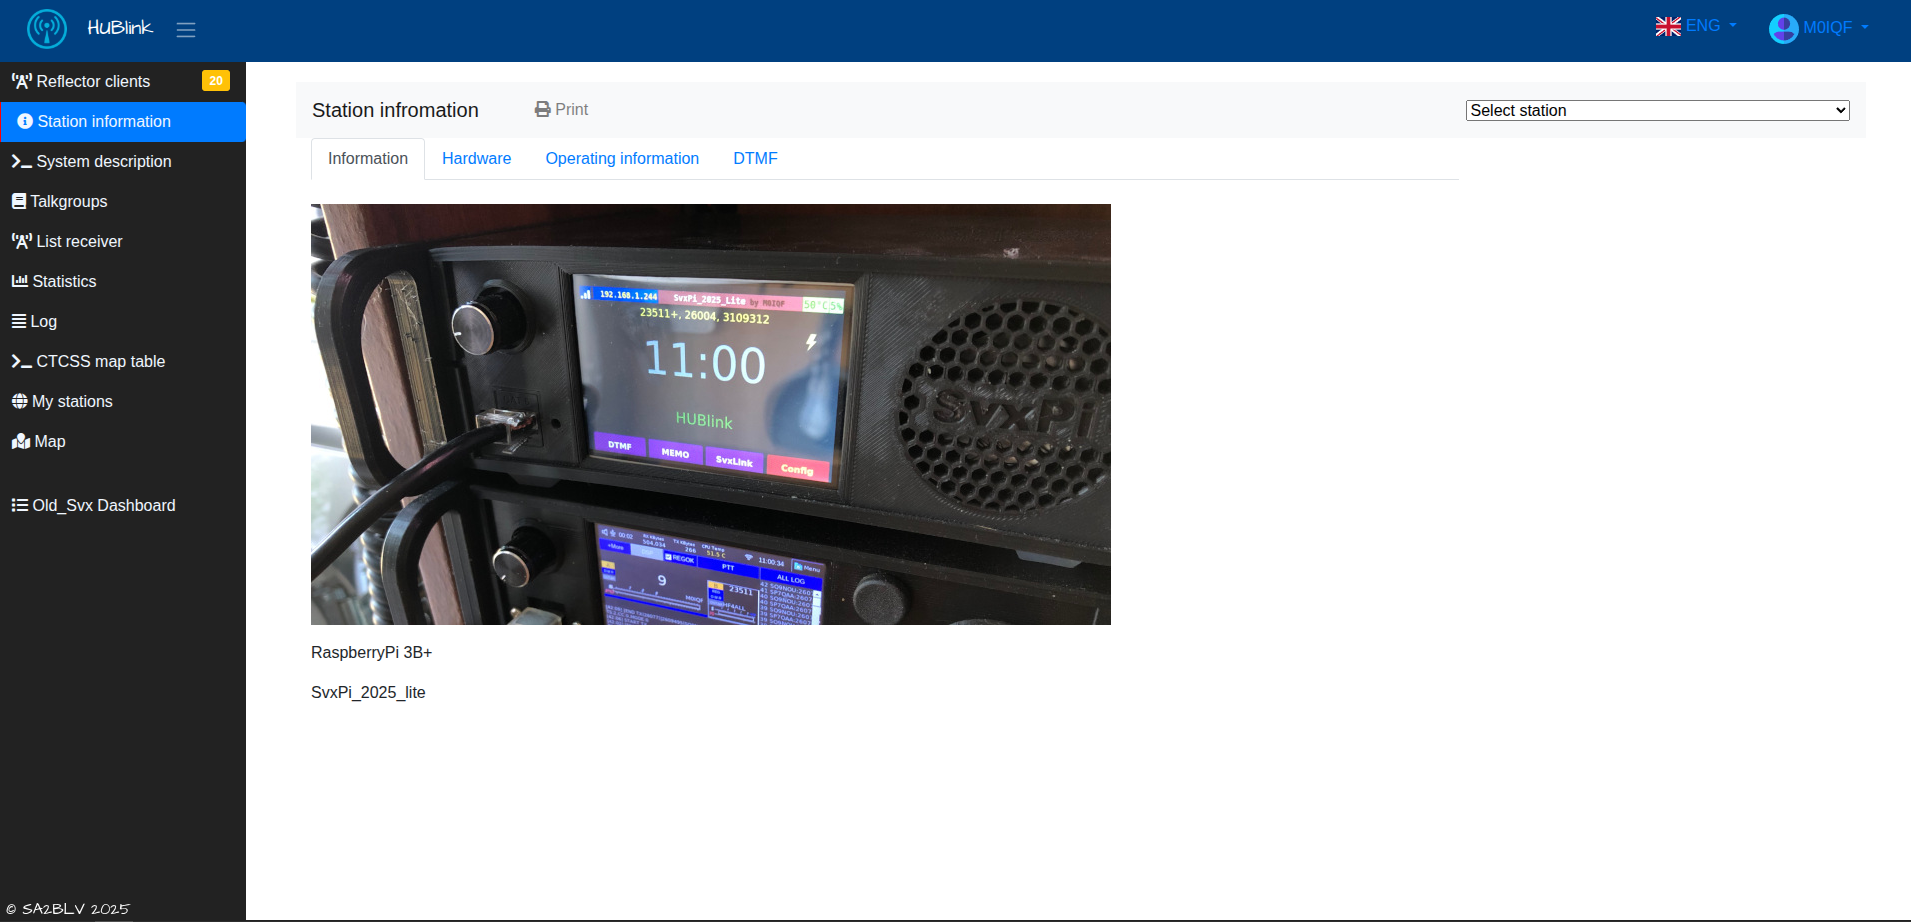Open the Old_Svx Dashboard link

(123, 505)
